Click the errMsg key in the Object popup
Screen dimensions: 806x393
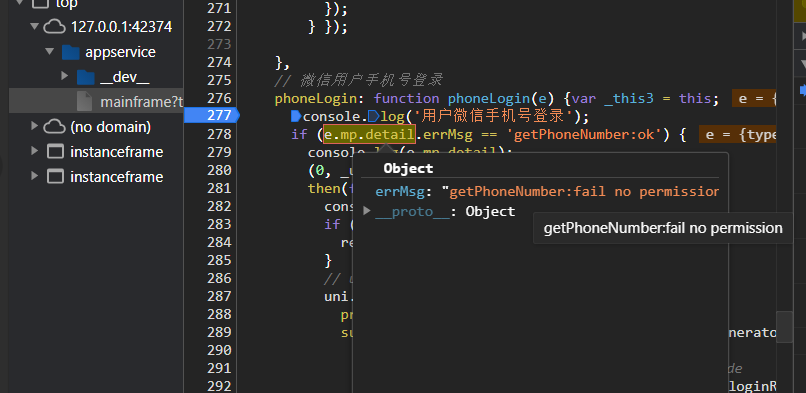[x=400, y=192]
